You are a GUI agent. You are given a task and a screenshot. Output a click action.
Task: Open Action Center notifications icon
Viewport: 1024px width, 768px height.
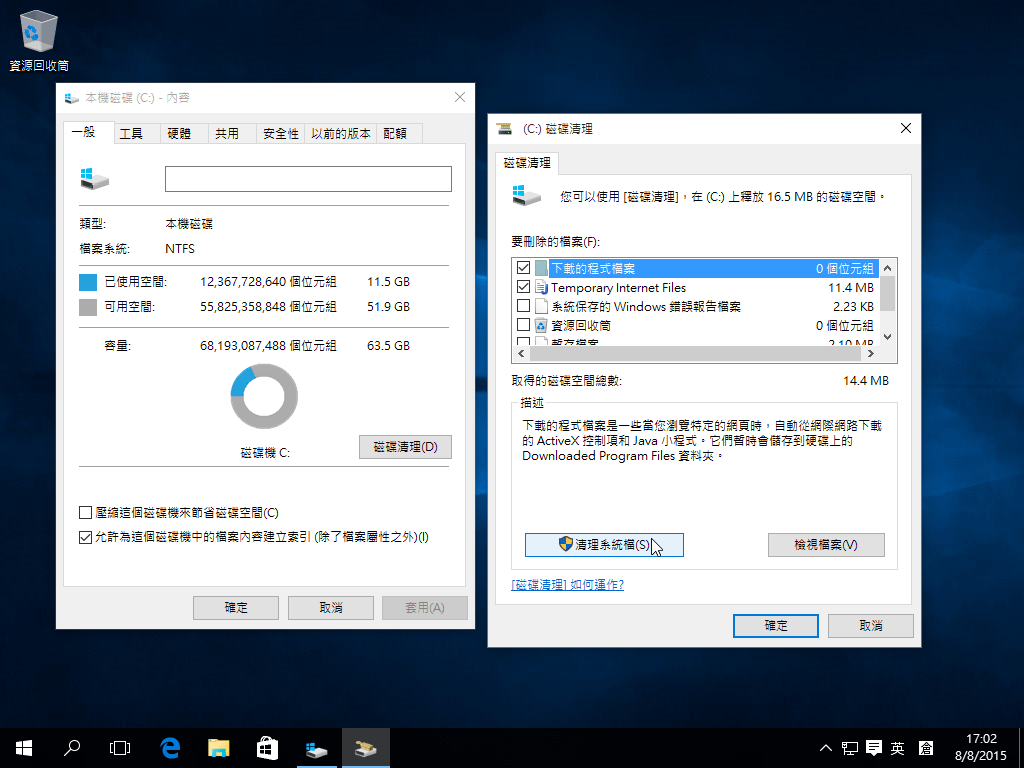pyautogui.click(x=873, y=748)
